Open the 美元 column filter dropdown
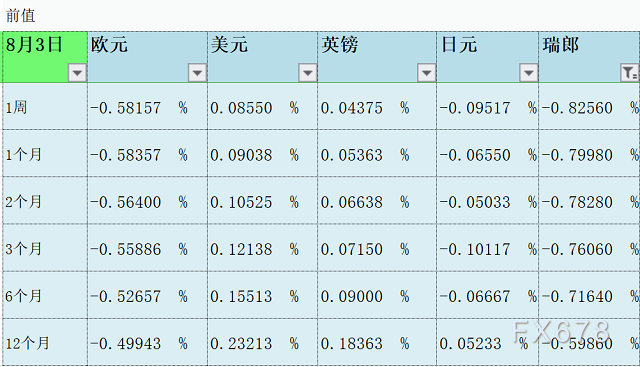The width and height of the screenshot is (640, 367). point(307,73)
